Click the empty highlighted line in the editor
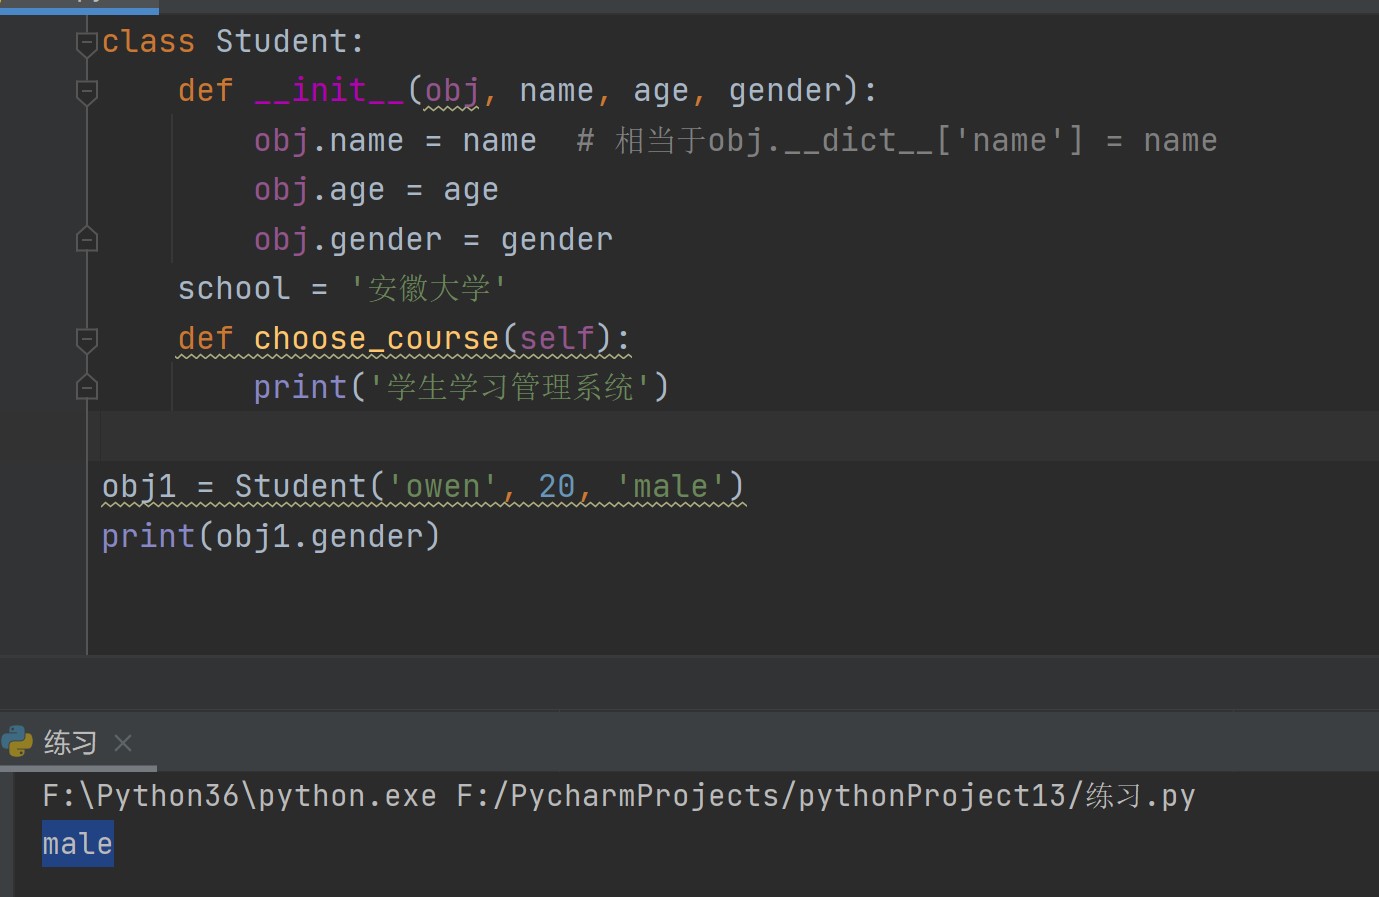Viewport: 1379px width, 897px height. coord(700,436)
